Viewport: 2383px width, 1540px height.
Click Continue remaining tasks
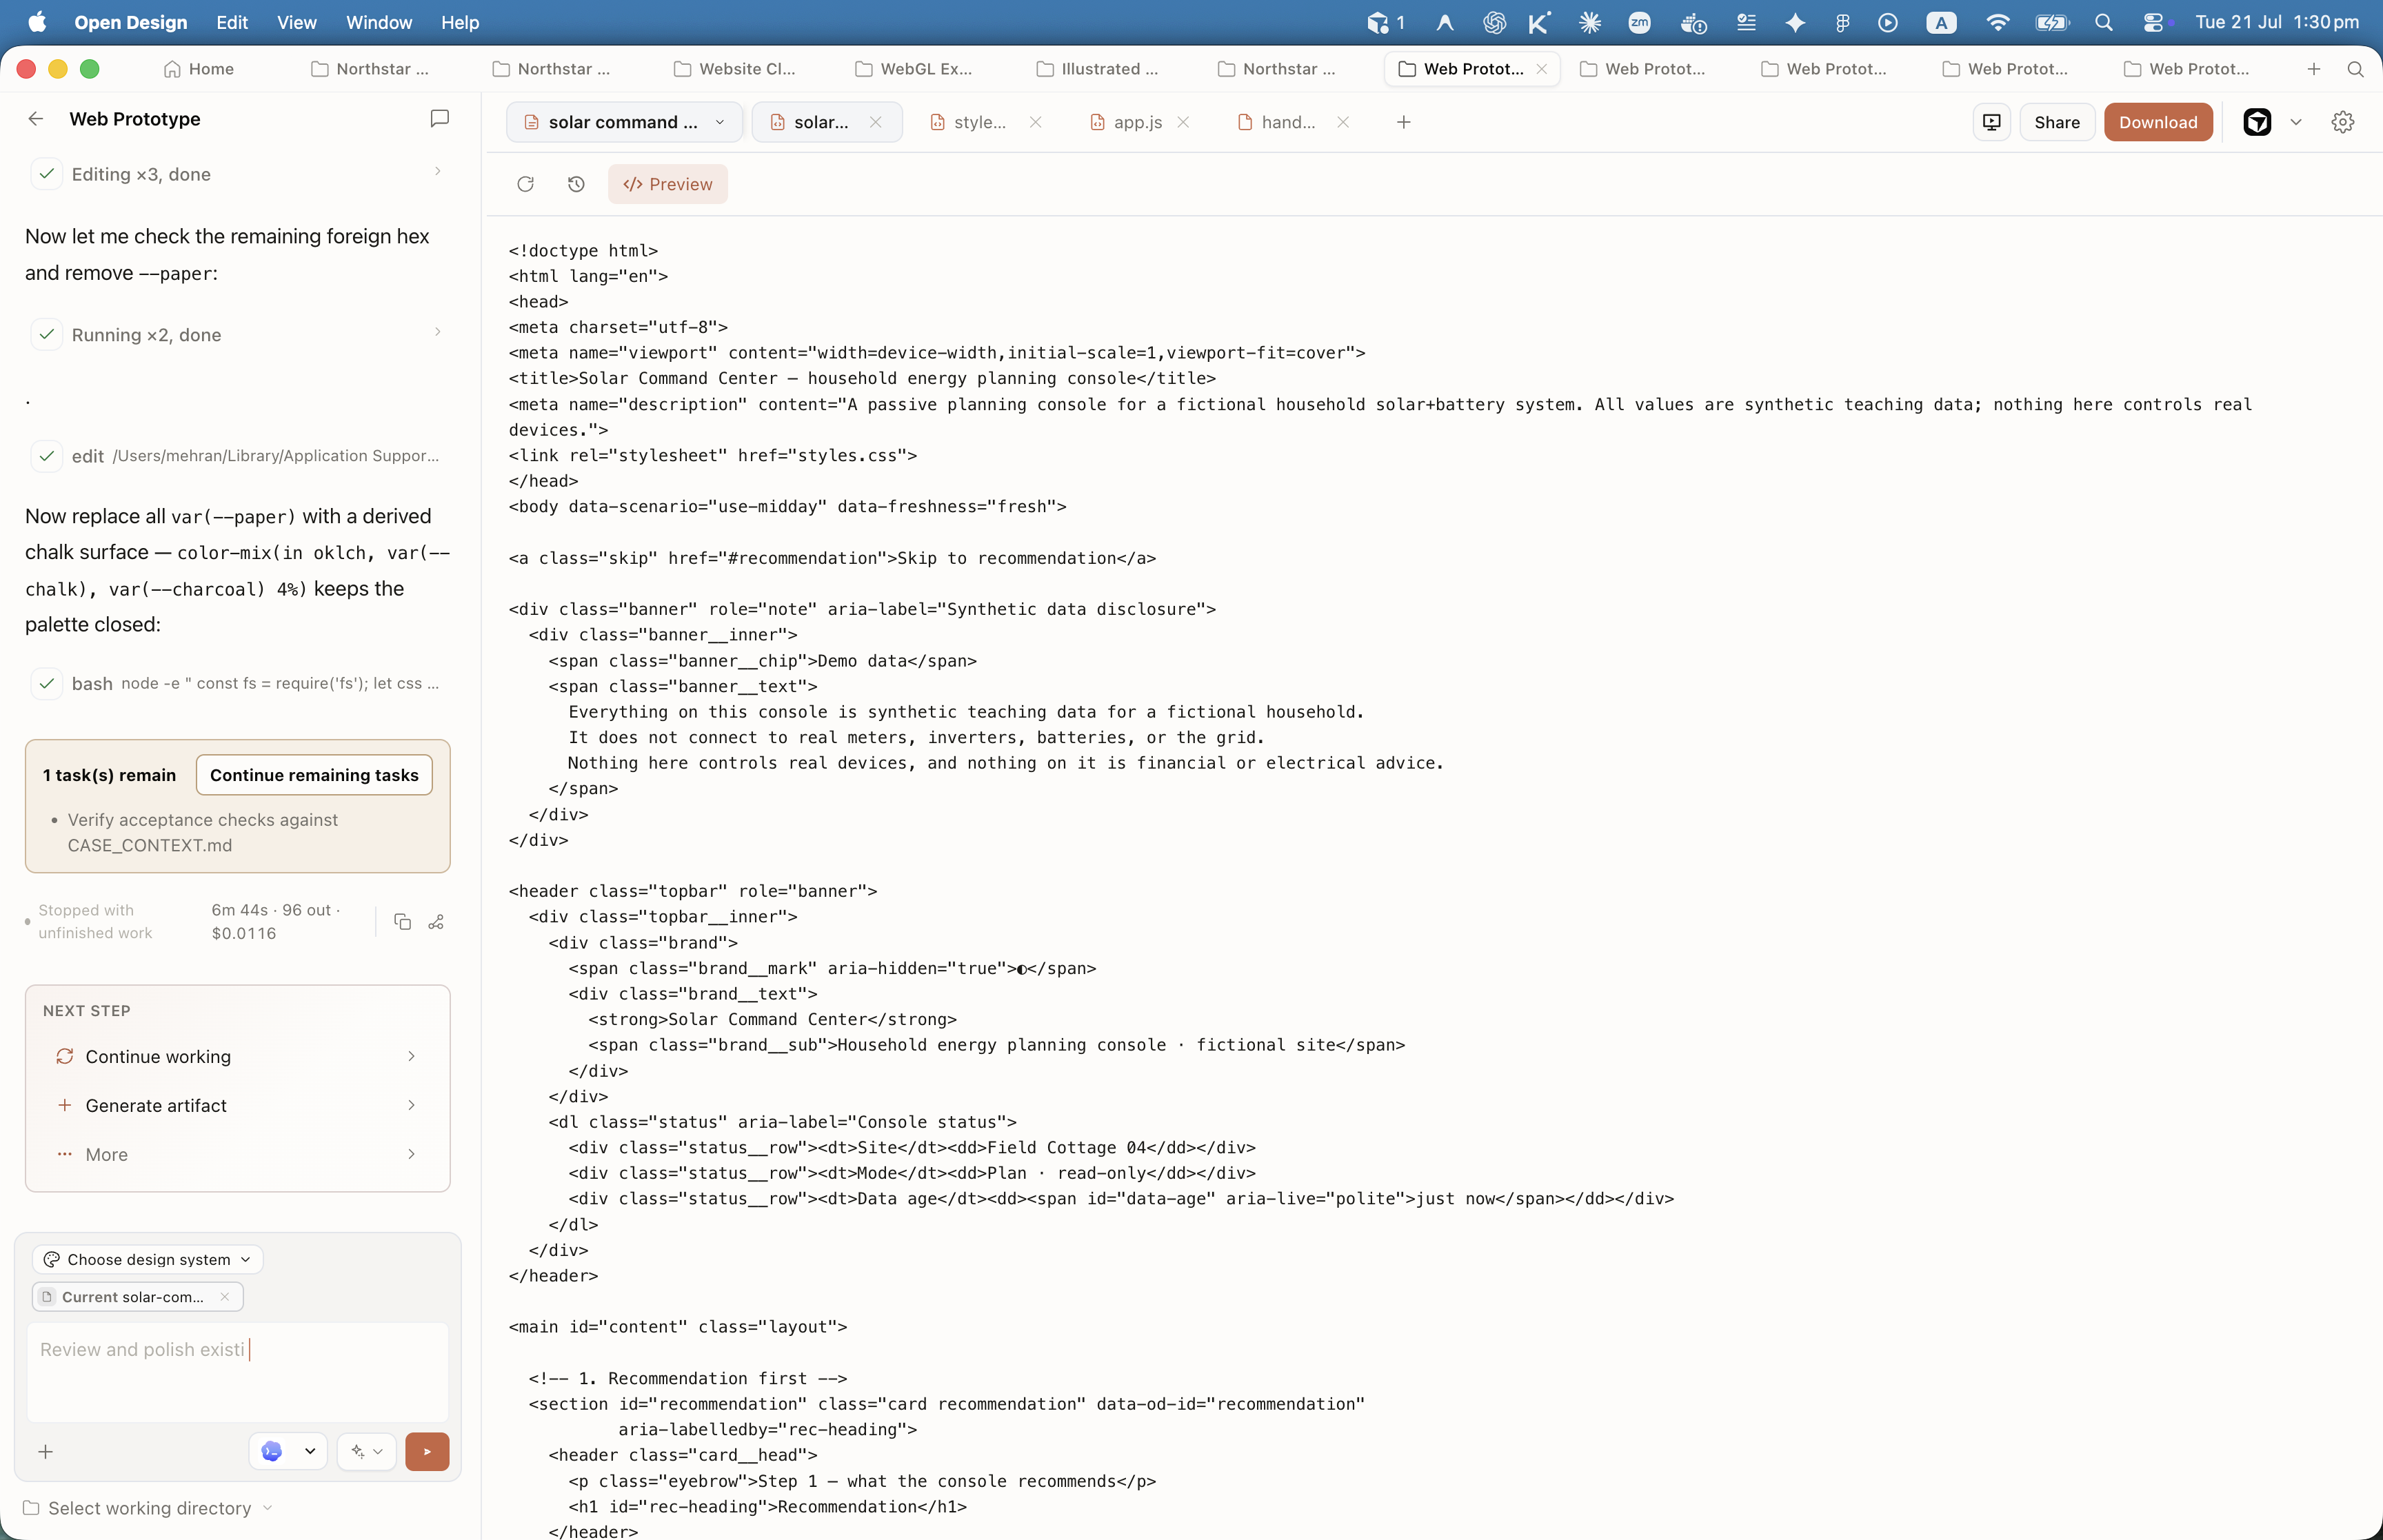[314, 775]
